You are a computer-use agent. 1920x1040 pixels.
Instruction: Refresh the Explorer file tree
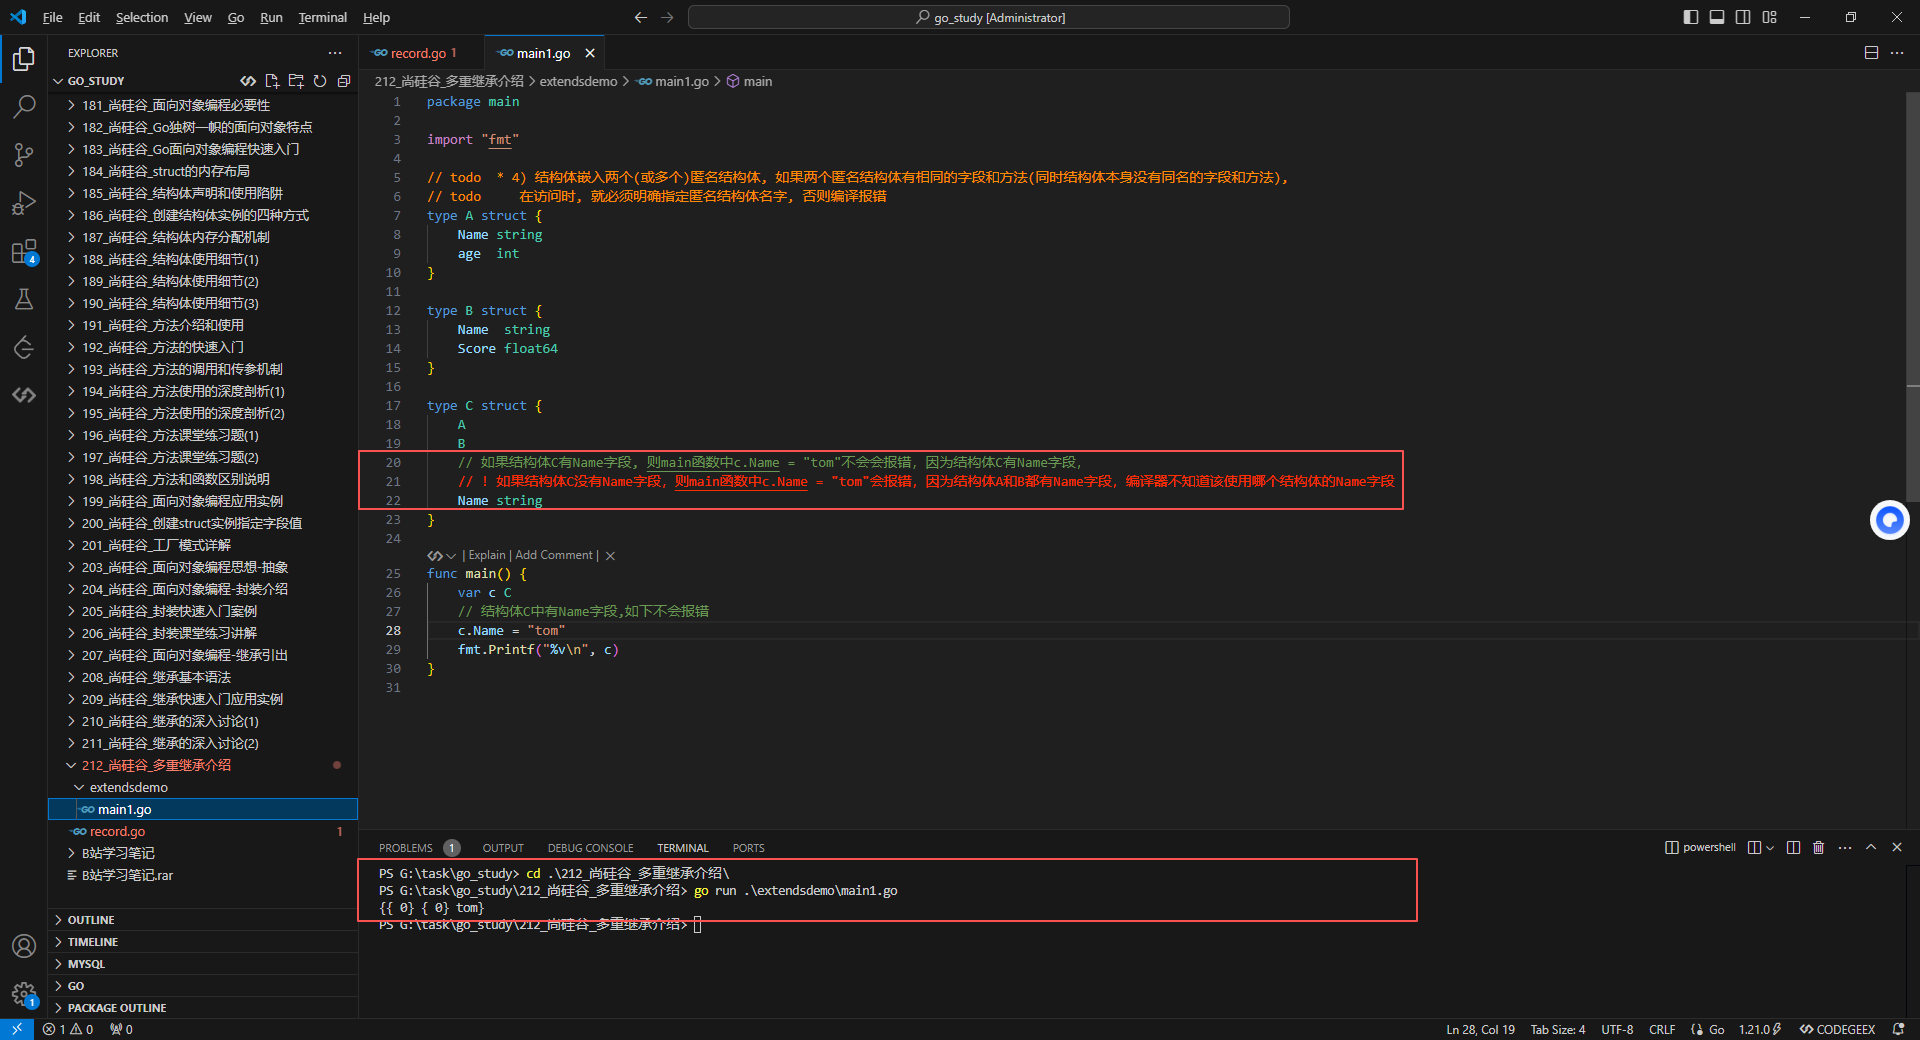point(320,81)
